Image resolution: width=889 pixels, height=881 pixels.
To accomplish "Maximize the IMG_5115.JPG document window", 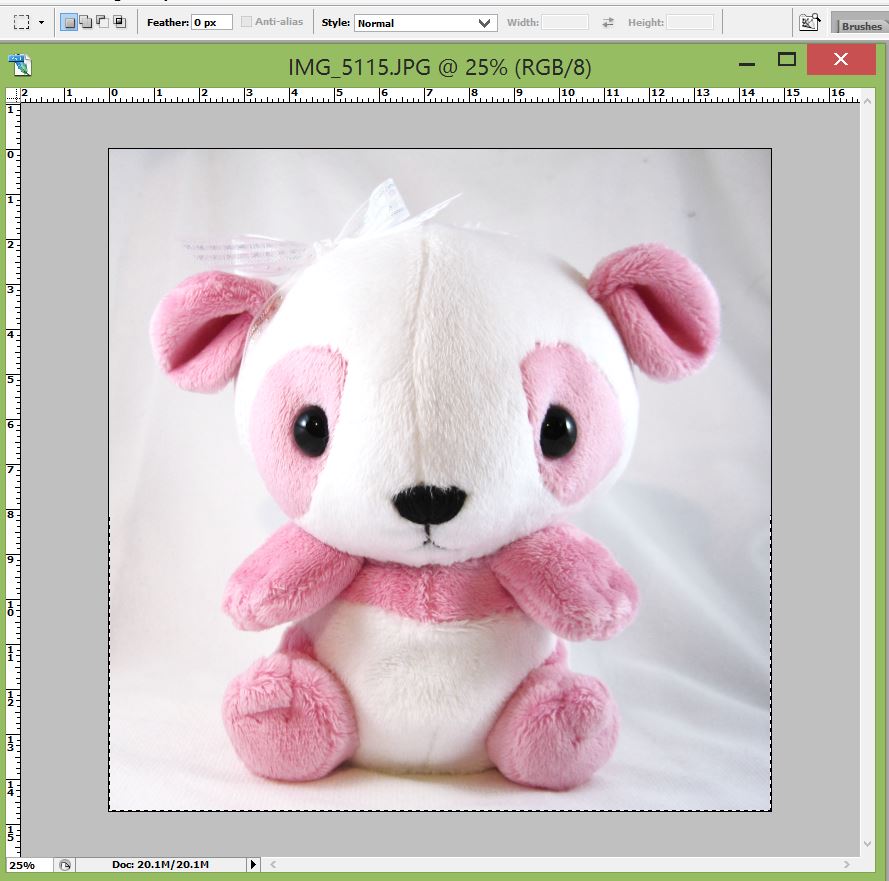I will [x=787, y=60].
